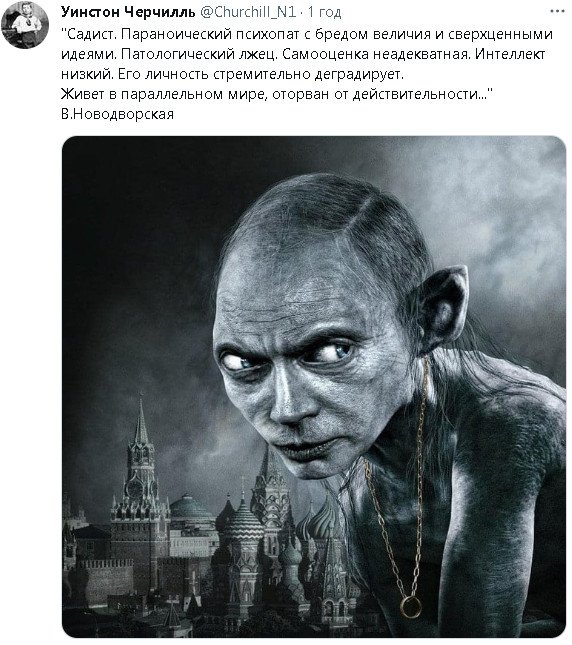The width and height of the screenshot is (572, 645).
Task: Open the tweet's "1 год" timestamp link
Action: click(324, 12)
